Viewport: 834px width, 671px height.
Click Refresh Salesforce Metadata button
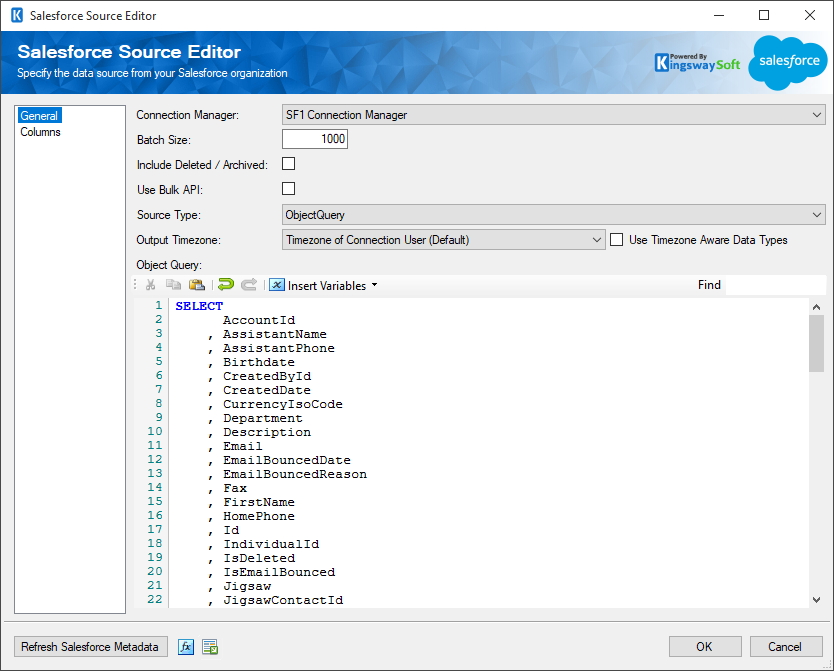point(90,647)
